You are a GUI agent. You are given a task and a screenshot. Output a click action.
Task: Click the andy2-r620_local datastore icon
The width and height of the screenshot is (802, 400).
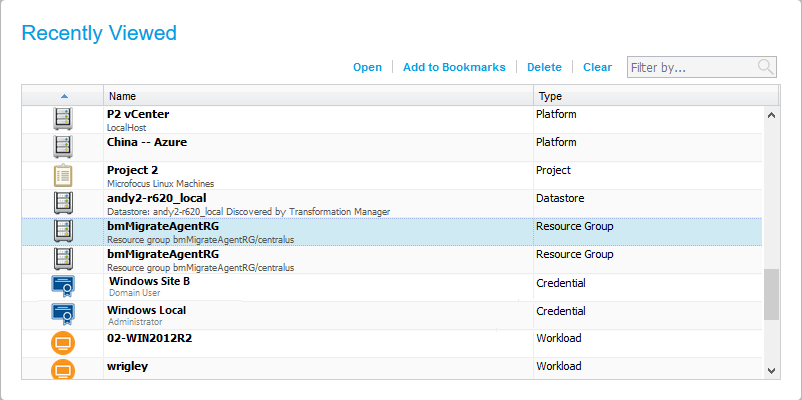point(63,203)
